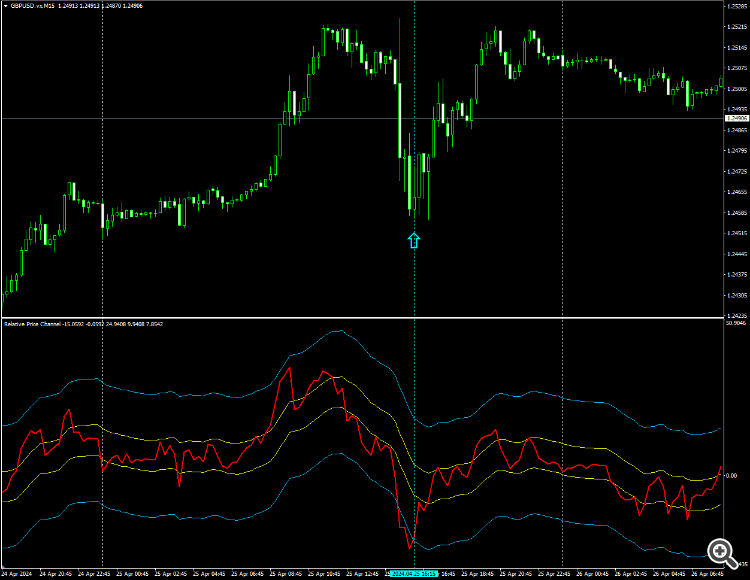Click the 1.25145 price scale label
The height and width of the screenshot is (580, 750).
click(x=737, y=48)
